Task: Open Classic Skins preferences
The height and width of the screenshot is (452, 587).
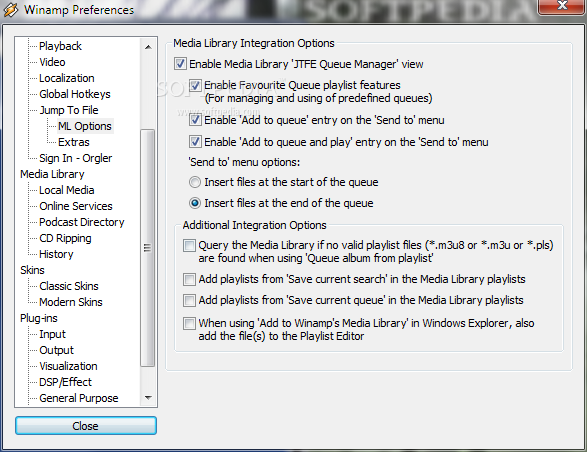Action: (x=69, y=286)
